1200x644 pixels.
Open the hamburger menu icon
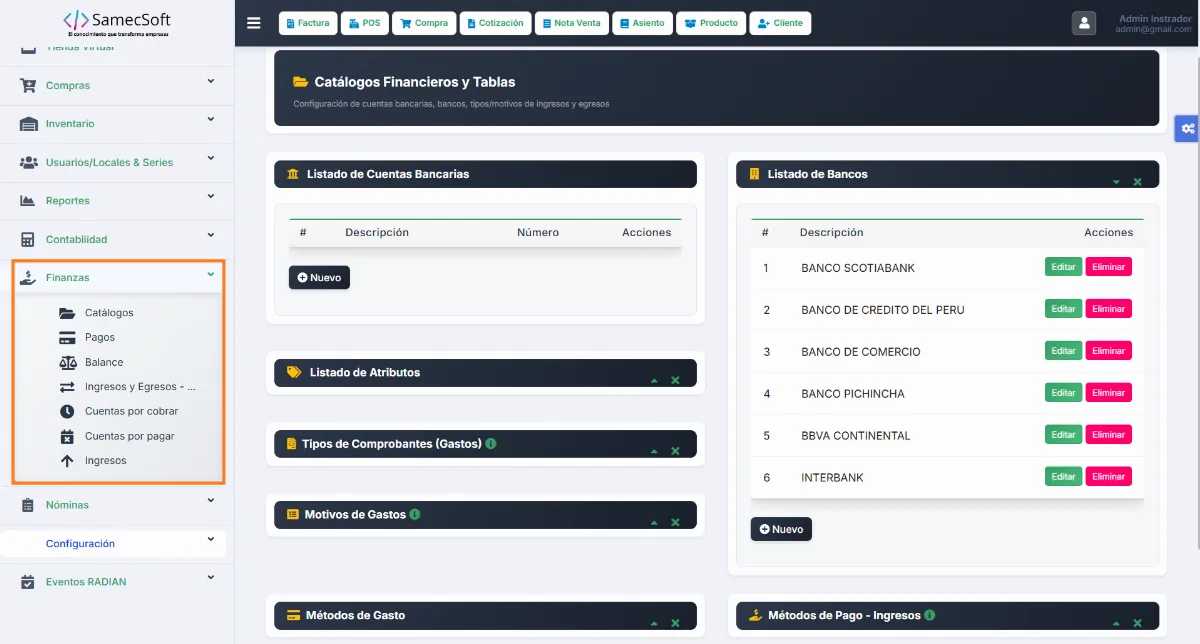253,23
